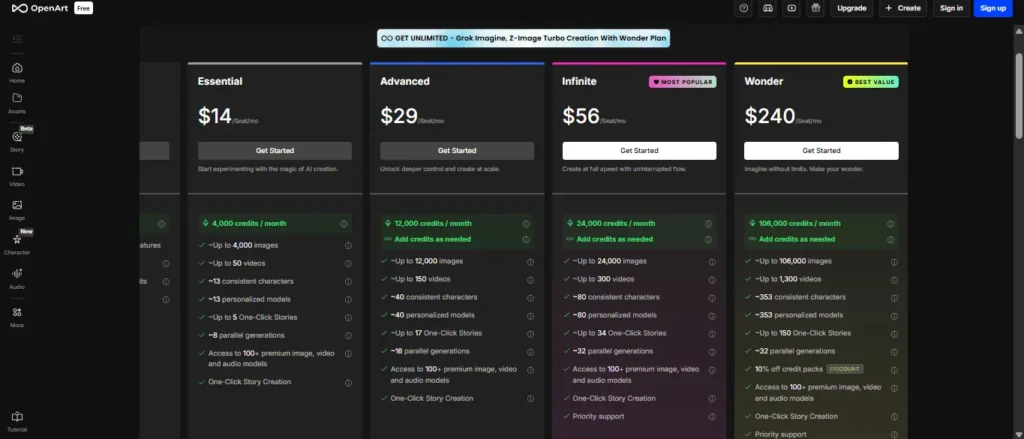Click "Start experimenting with the magic of AI creation."
Screen dimensions: 1024x439
tap(268, 169)
